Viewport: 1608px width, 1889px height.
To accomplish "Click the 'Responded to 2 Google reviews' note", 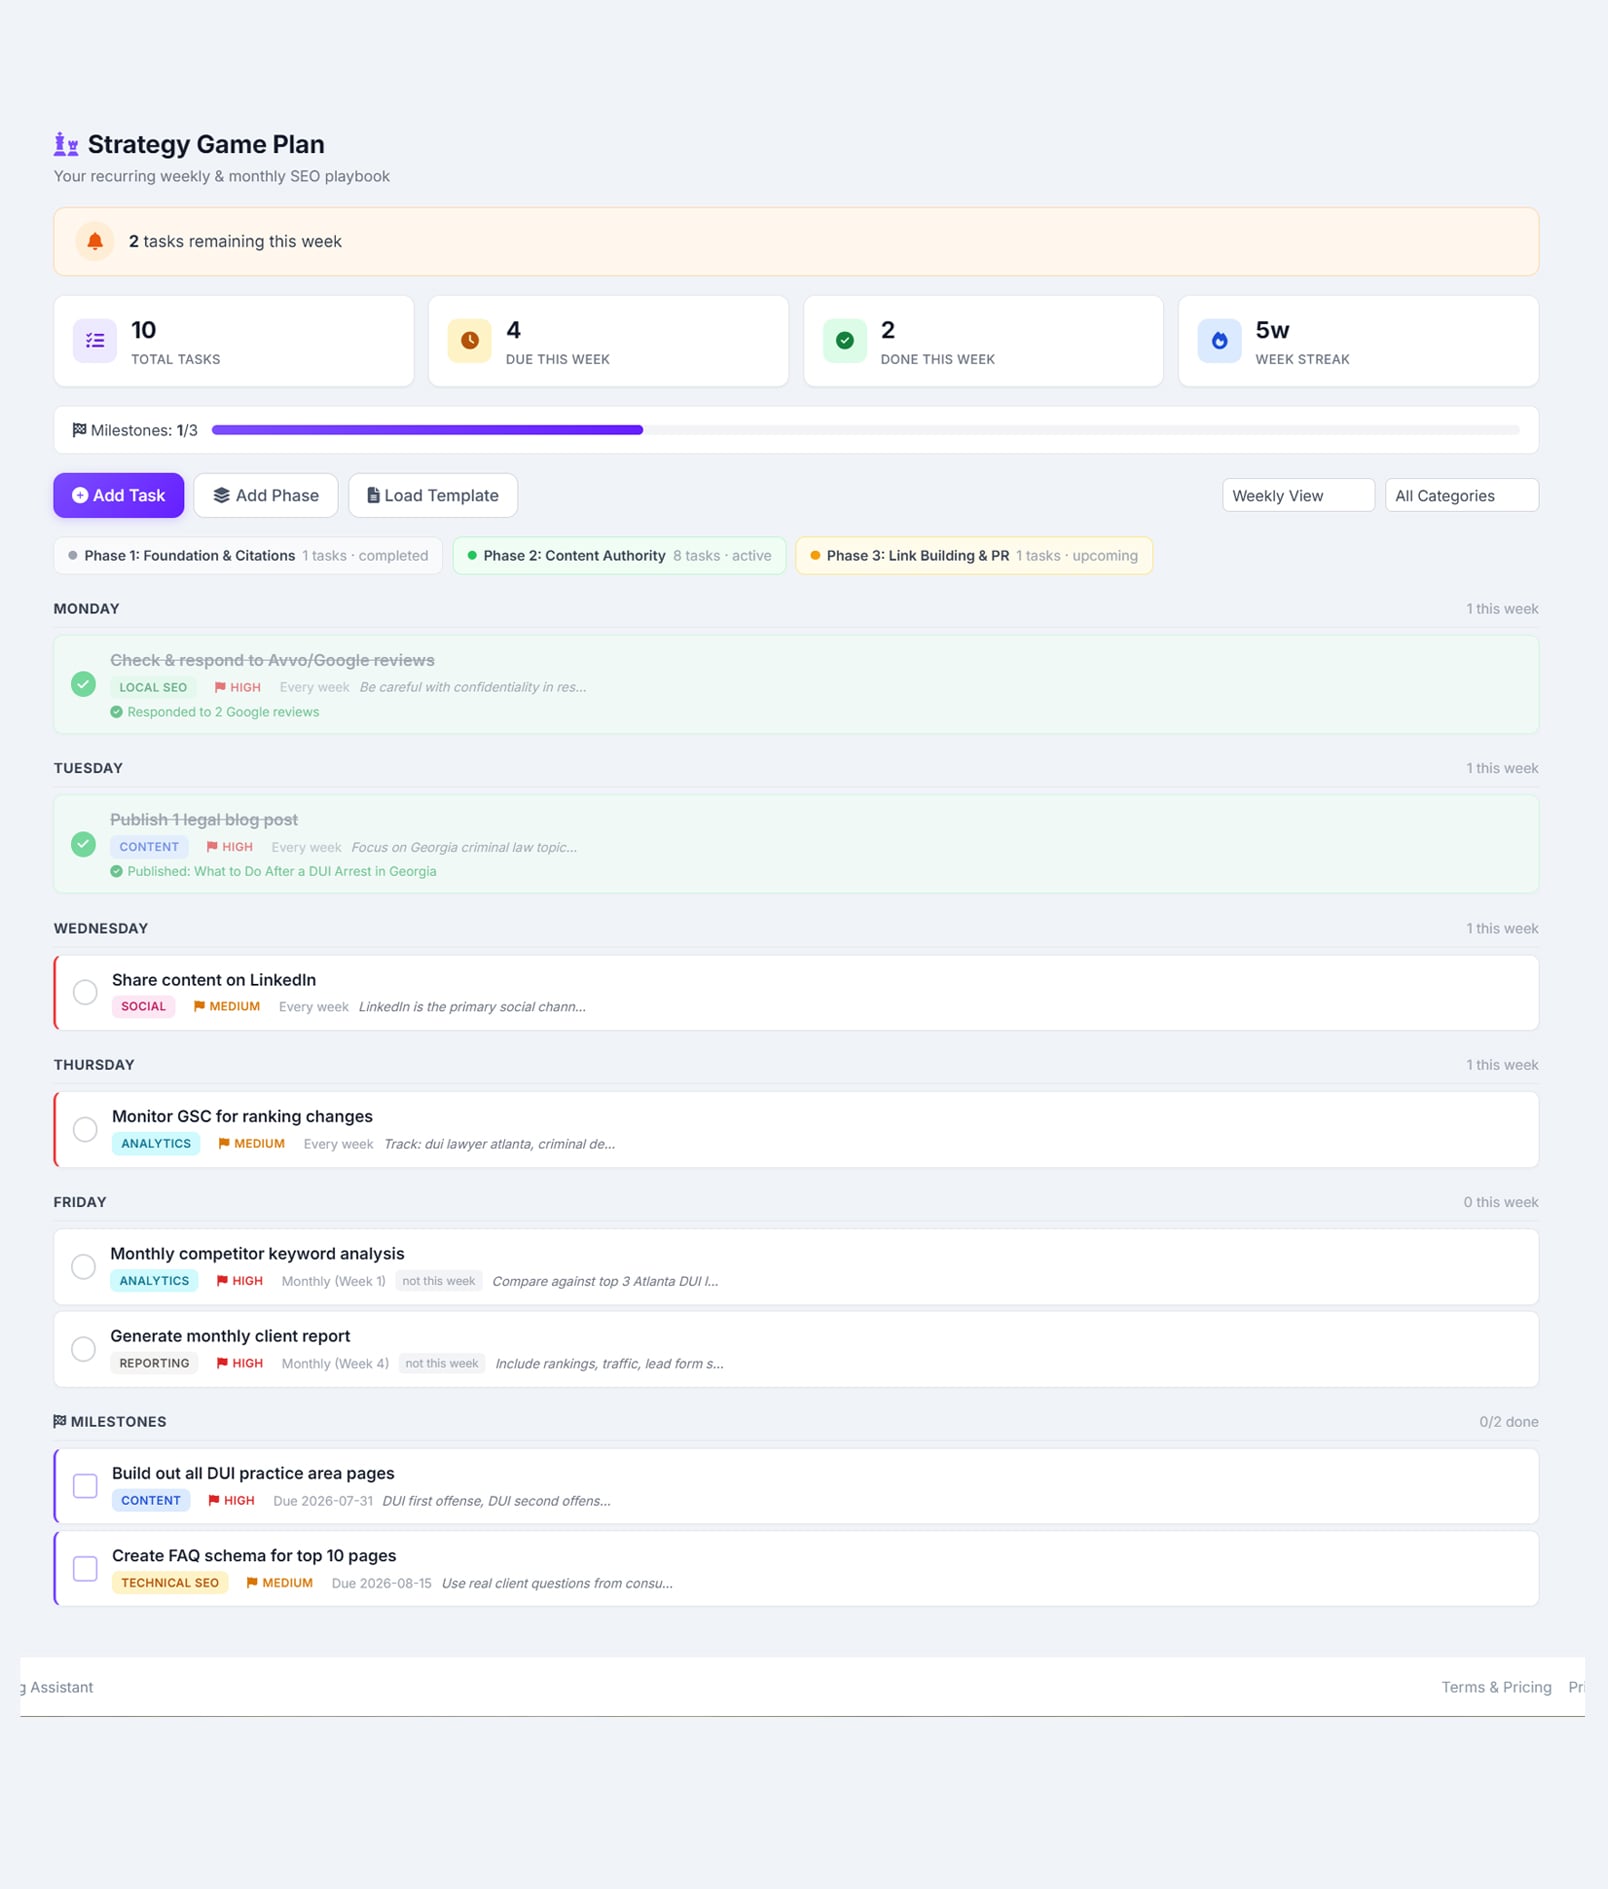I will (x=223, y=712).
